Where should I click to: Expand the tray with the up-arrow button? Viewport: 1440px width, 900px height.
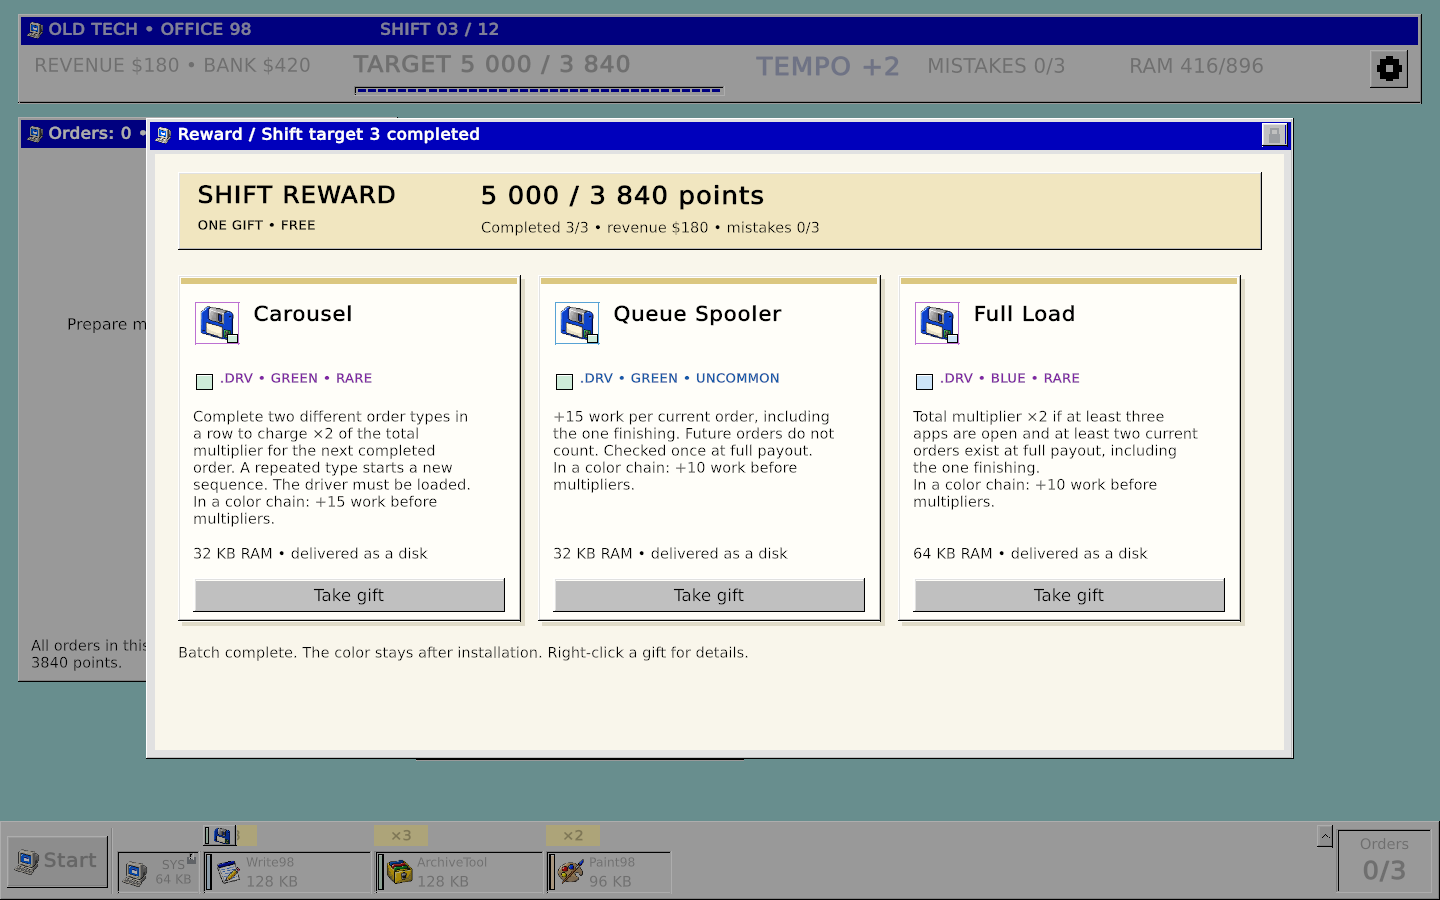(x=1325, y=836)
